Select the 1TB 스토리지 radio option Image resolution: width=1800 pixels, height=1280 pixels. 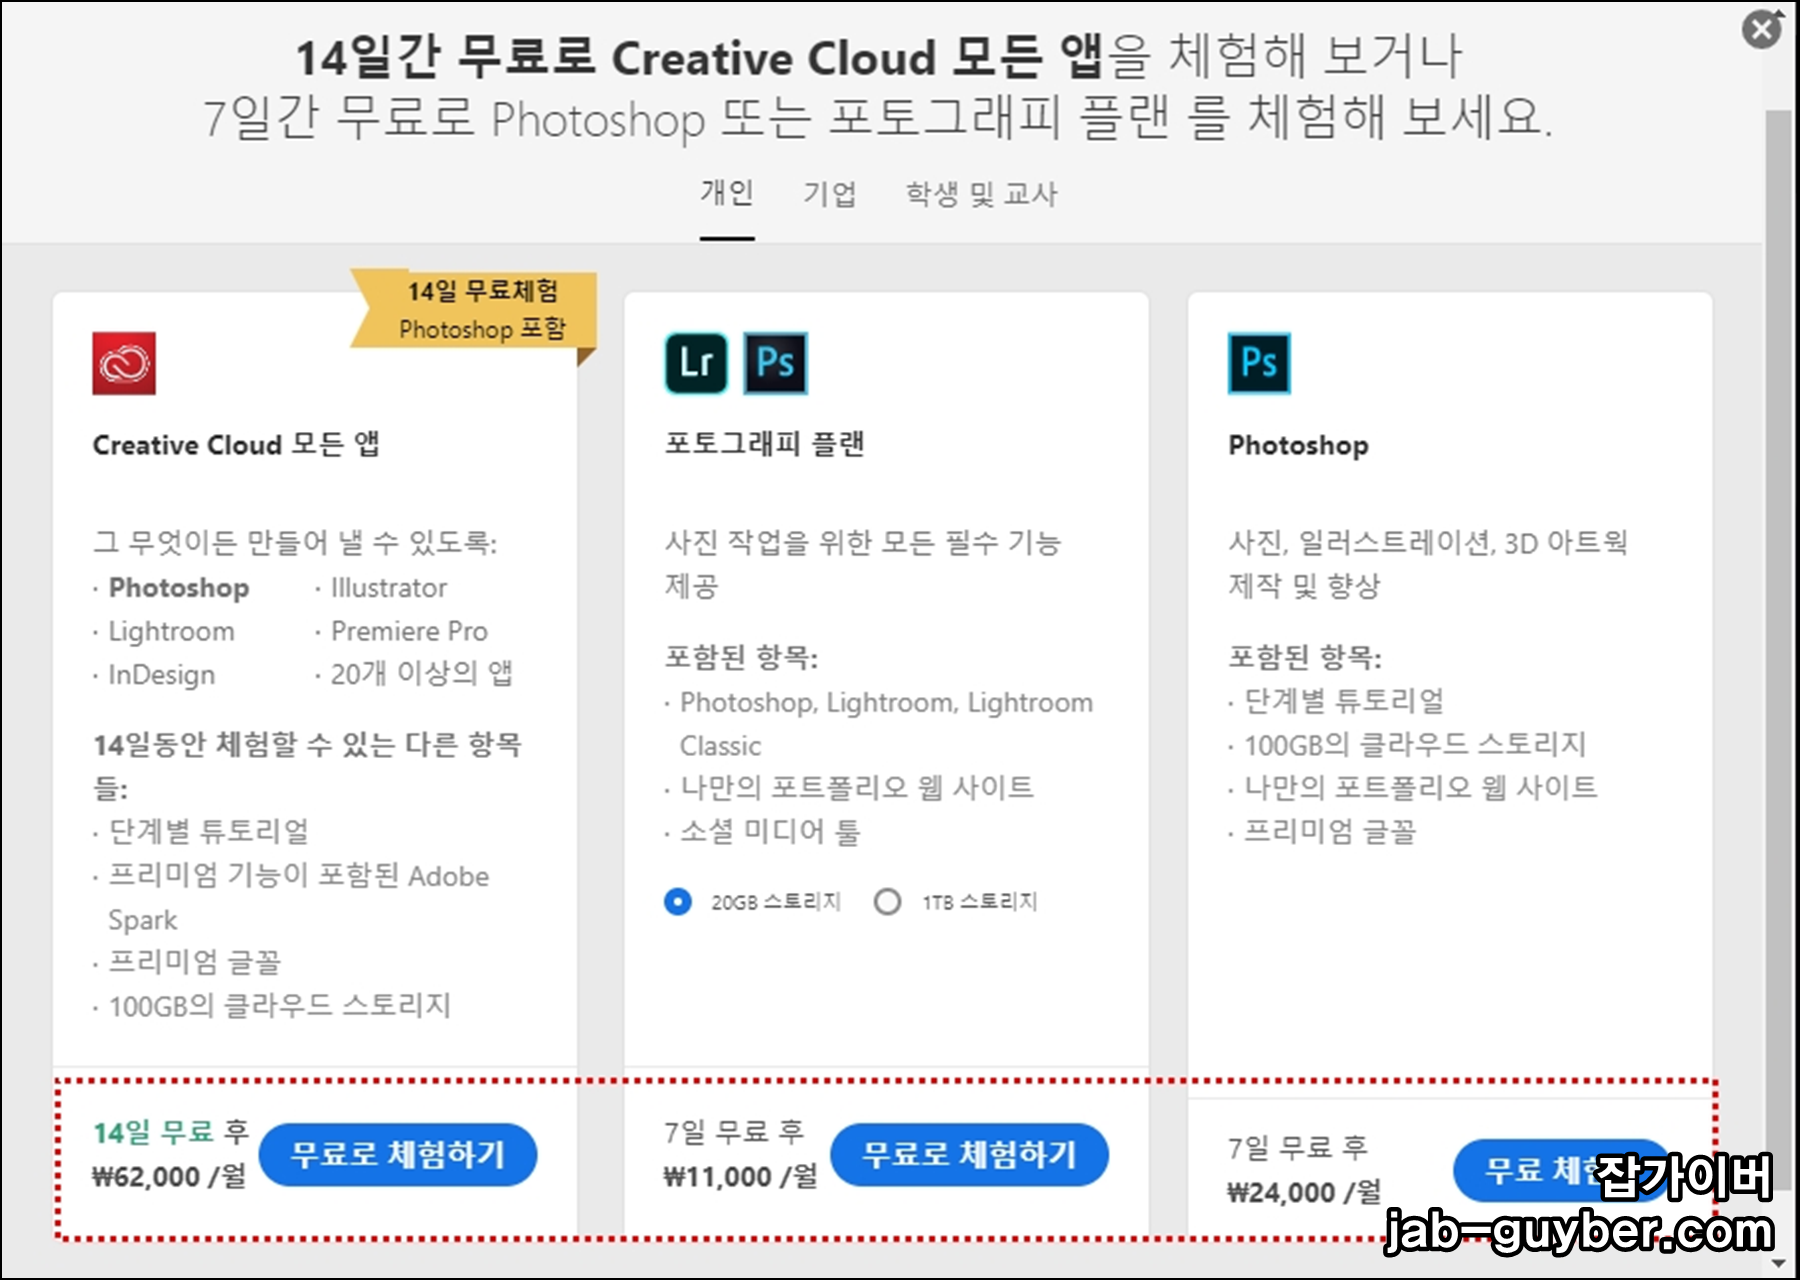(x=887, y=902)
